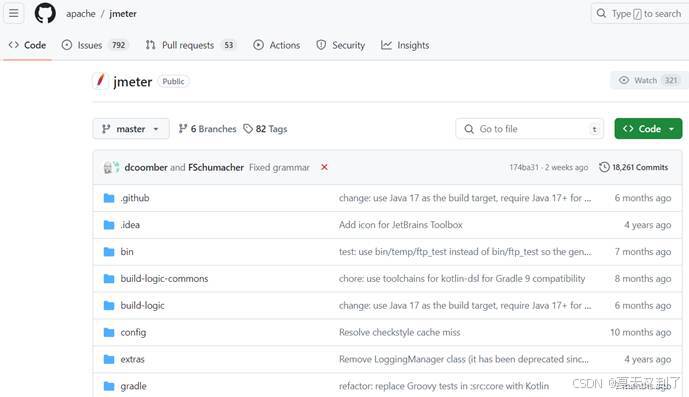Open the kotlin-dsl toolchains commit message
Viewport: 689px width, 397px height.
pyautogui.click(x=462, y=279)
